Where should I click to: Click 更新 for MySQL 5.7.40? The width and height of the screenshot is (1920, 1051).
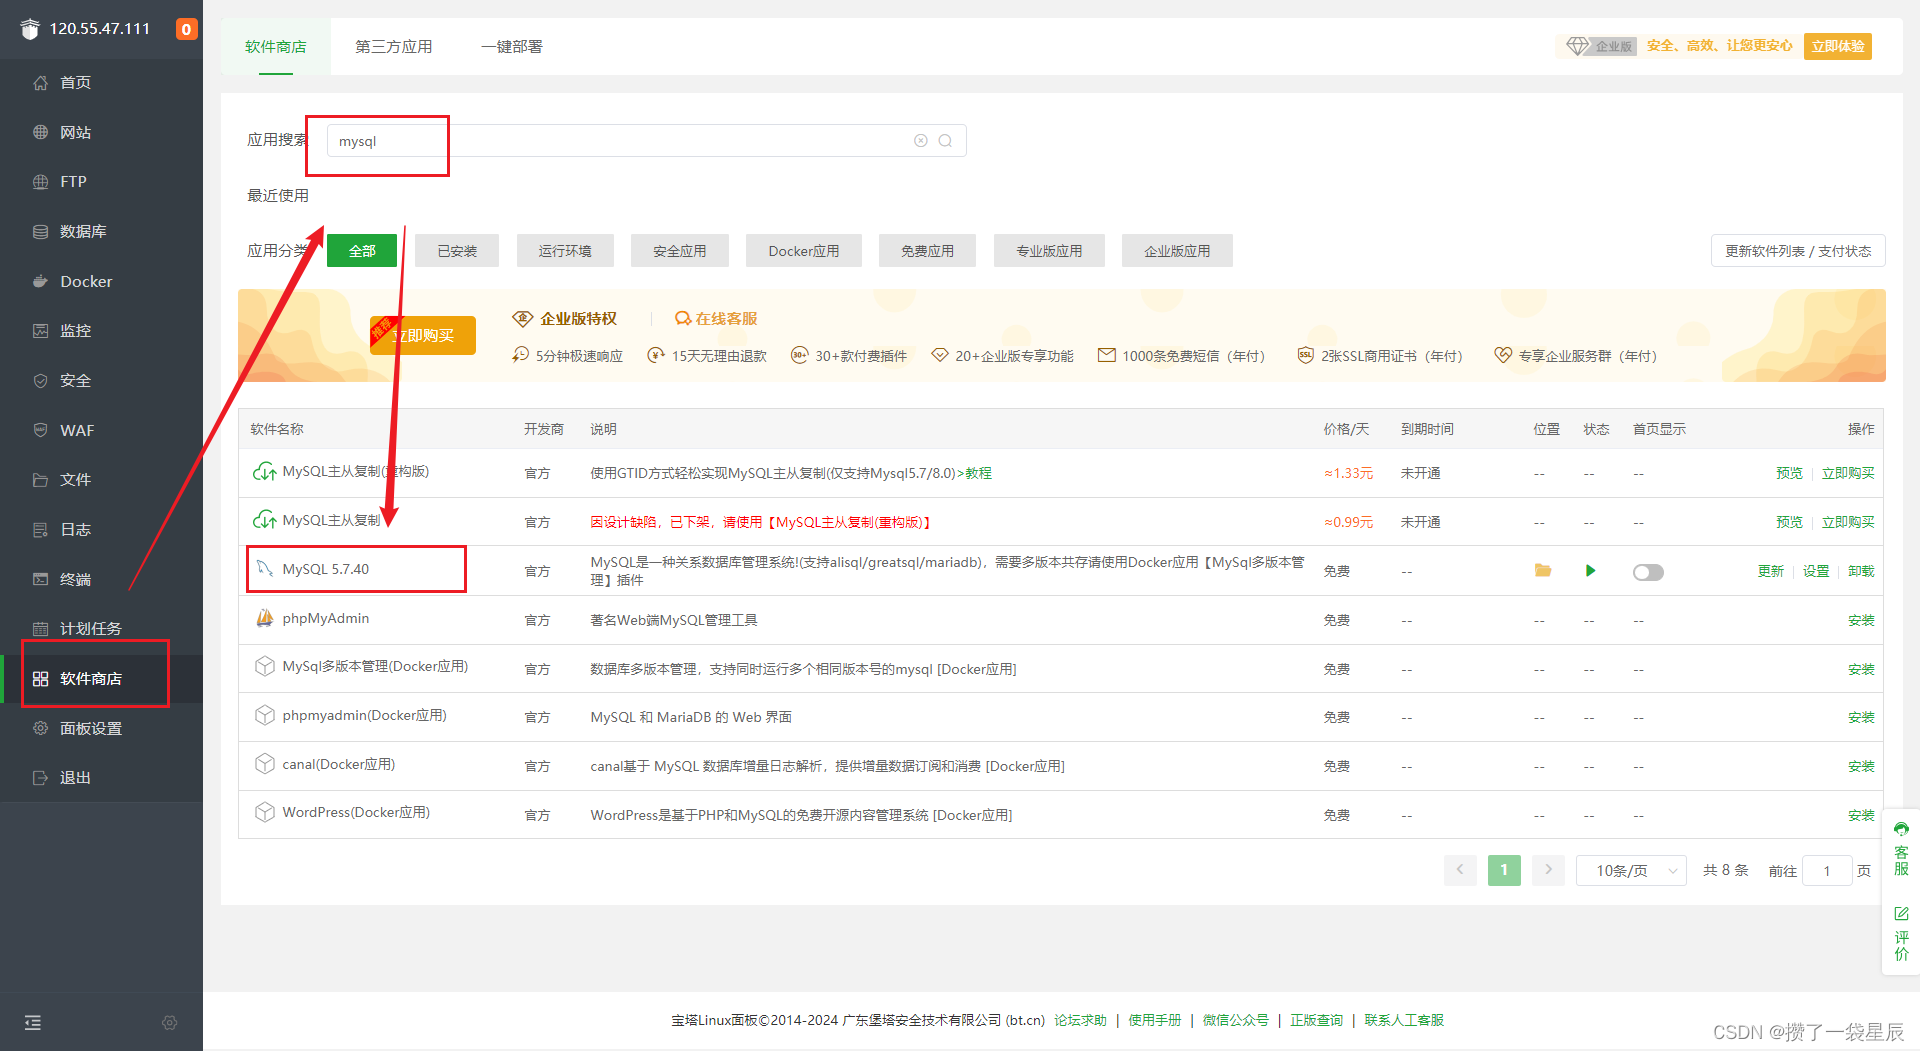(1771, 571)
